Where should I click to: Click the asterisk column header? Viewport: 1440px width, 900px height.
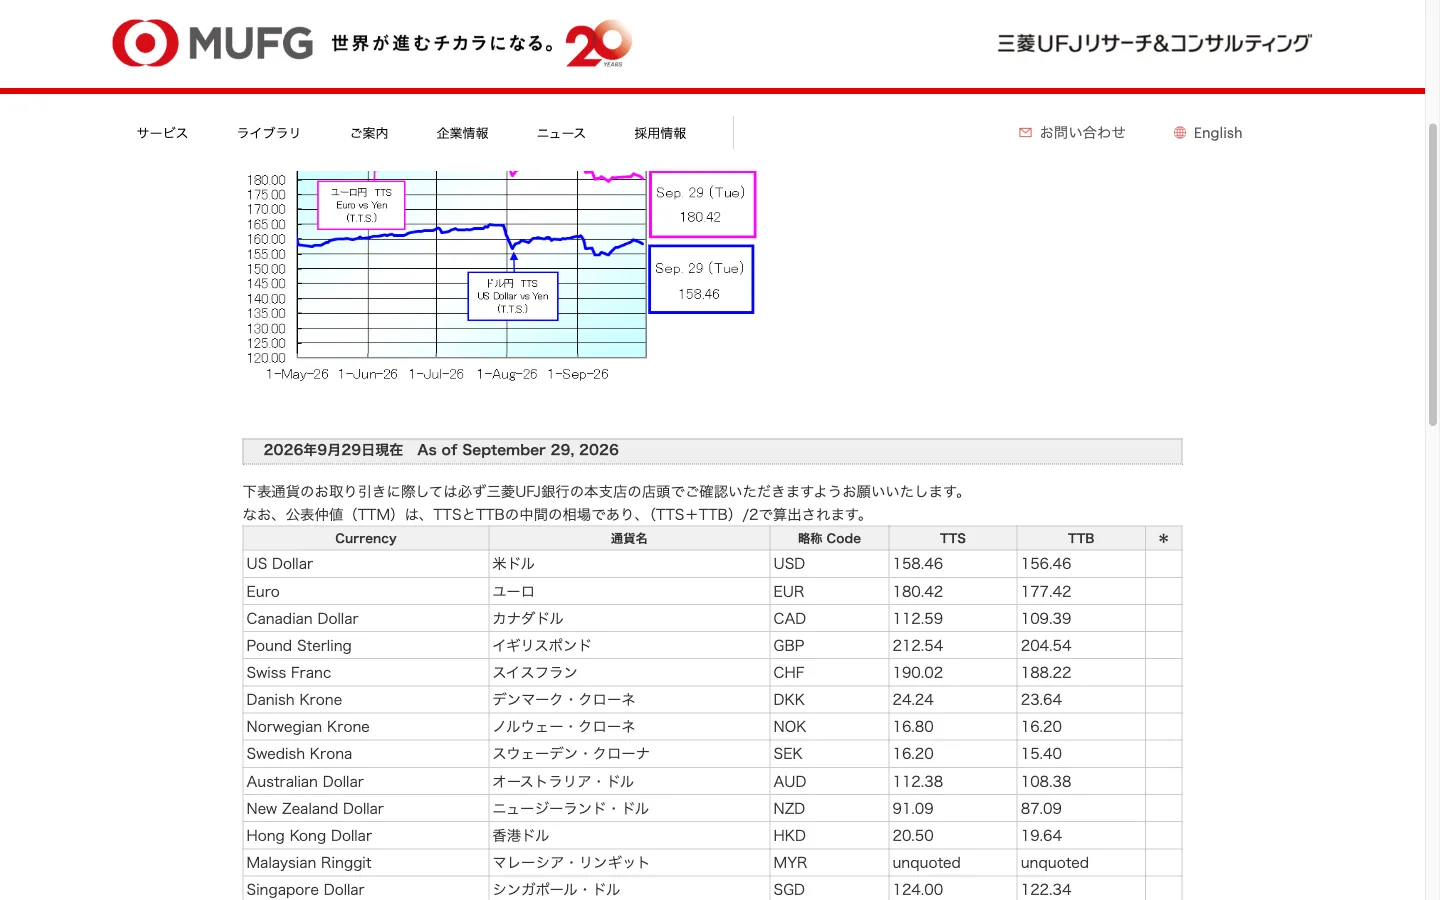(1163, 539)
